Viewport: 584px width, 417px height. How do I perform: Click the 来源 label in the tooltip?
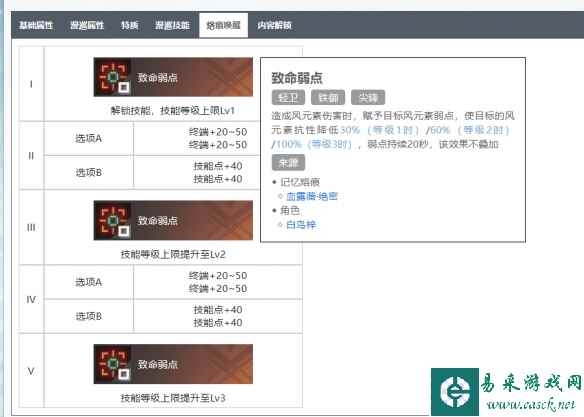coord(288,162)
